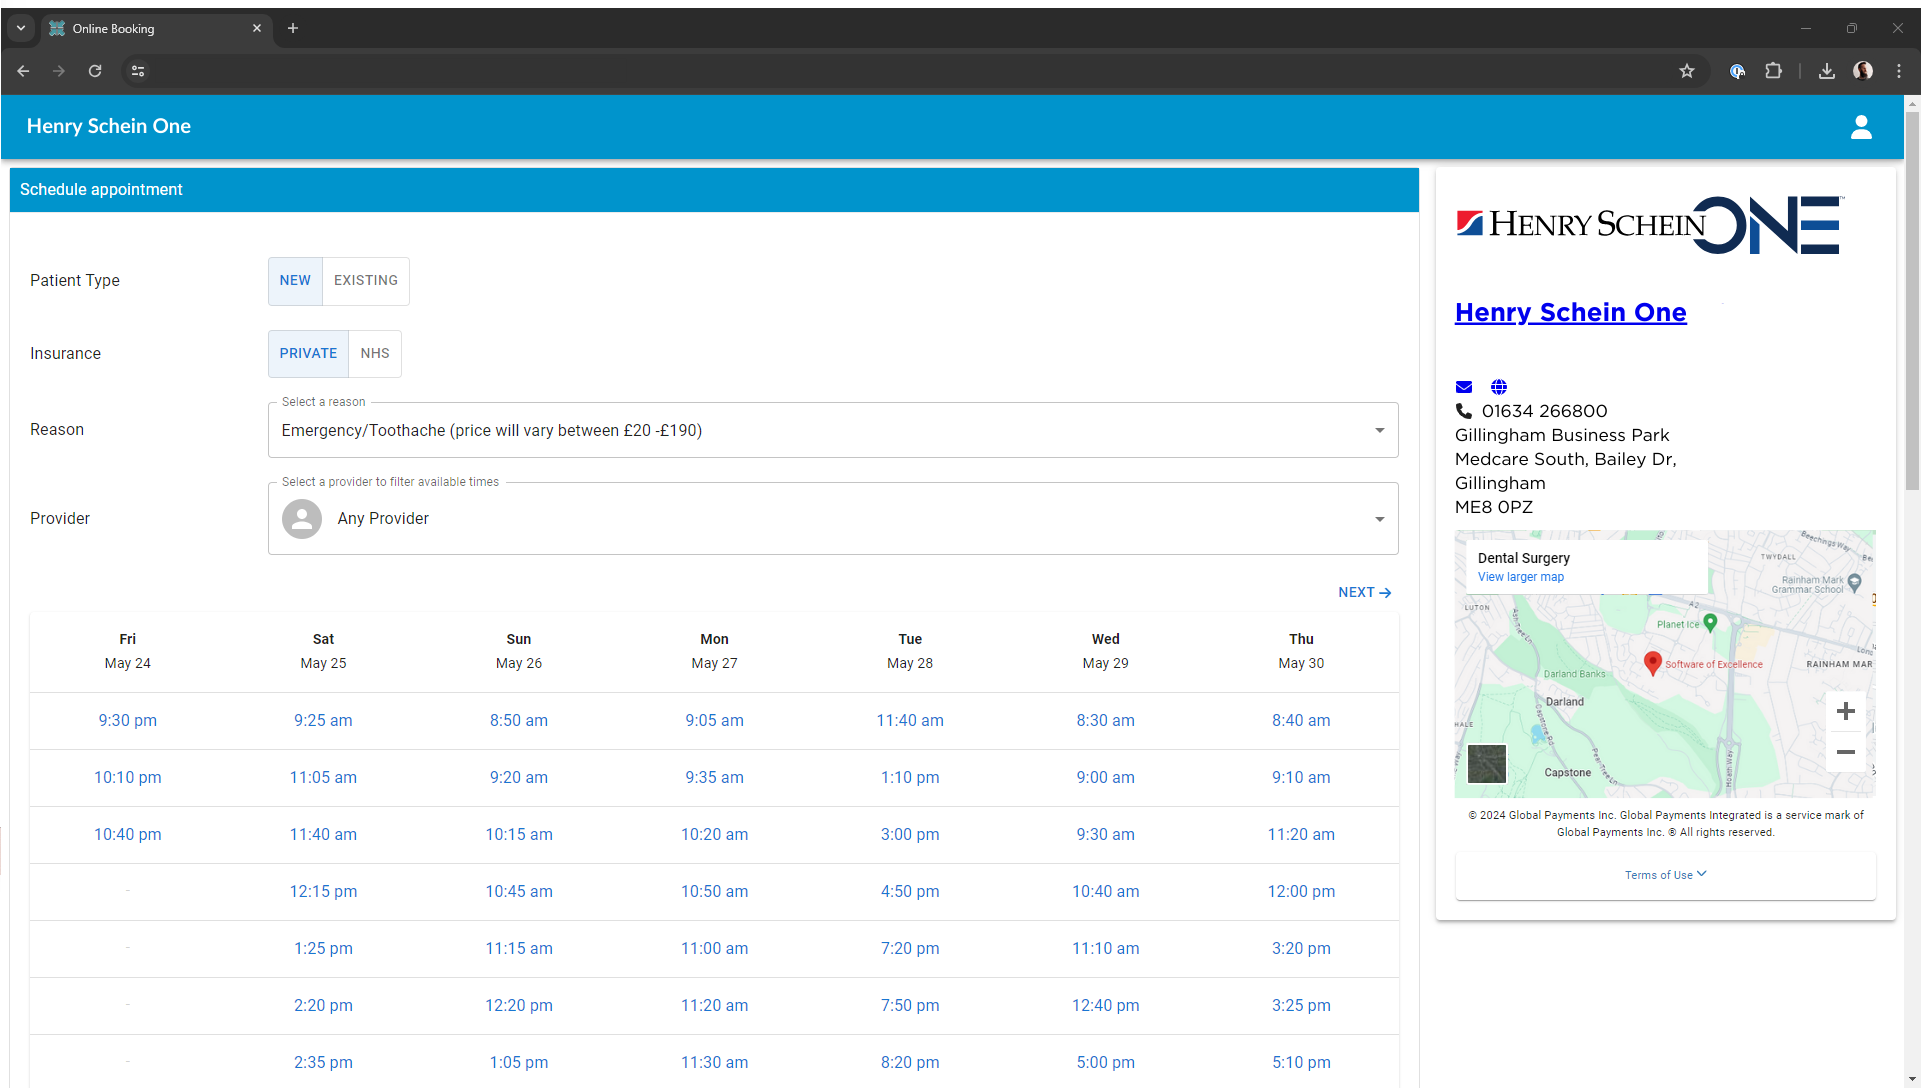The width and height of the screenshot is (1921, 1088).
Task: Expand the Any Provider dropdown
Action: tap(1380, 518)
